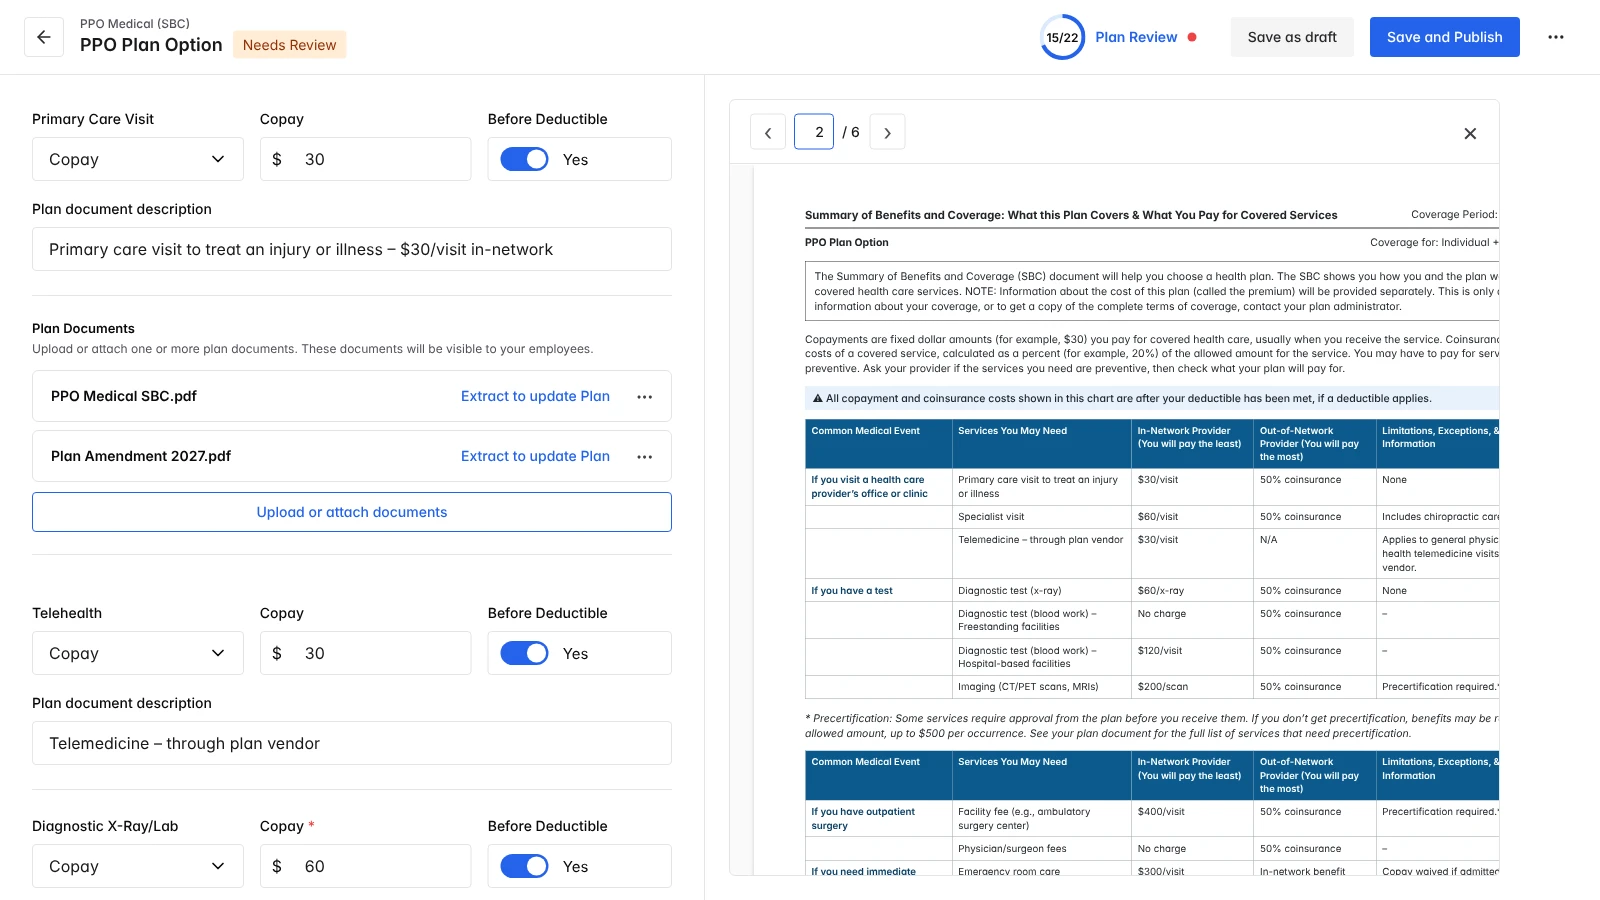Close the document preview panel
The image size is (1600, 900).
coord(1470,133)
